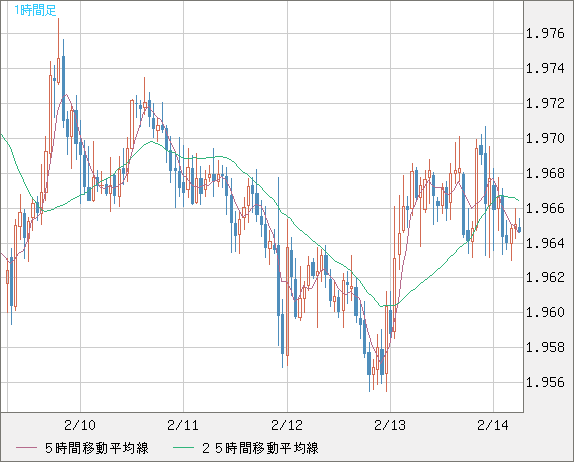Click the 1.958 price axis label
This screenshot has width=574, height=462.
tap(545, 347)
